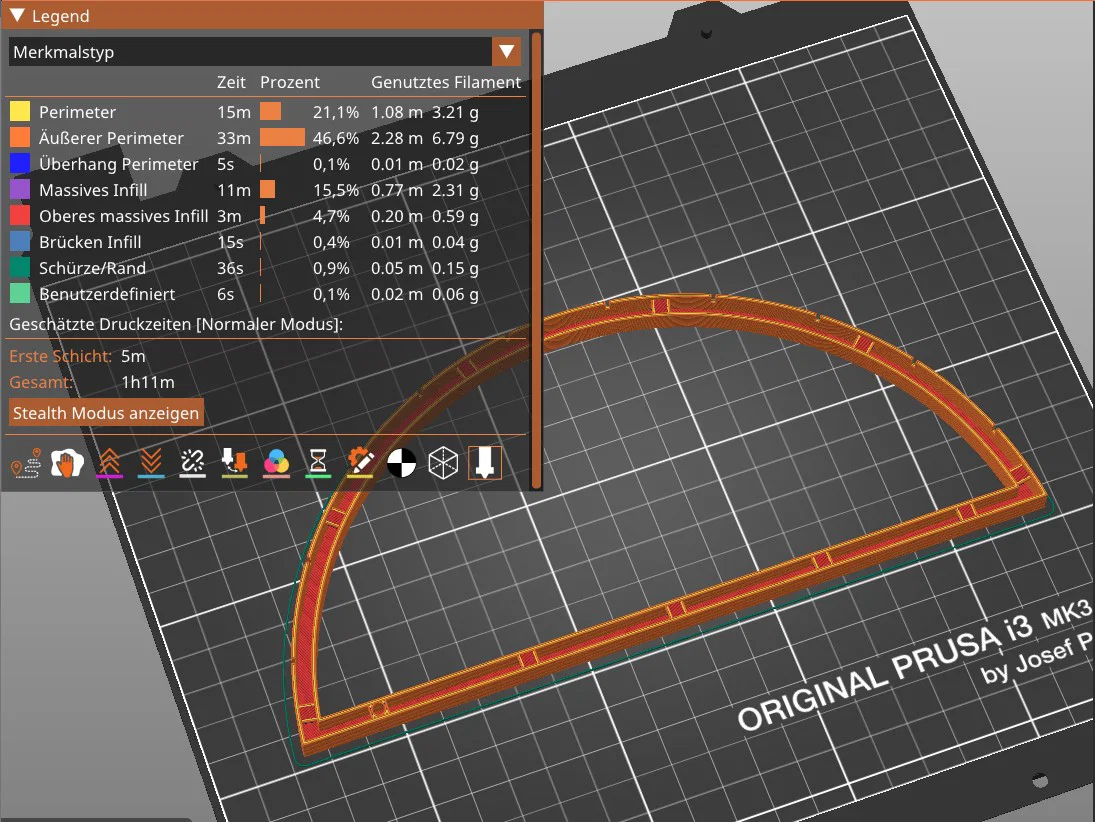Click the '33m' time value
Screen dimensions: 1095x822
[x=234, y=138]
